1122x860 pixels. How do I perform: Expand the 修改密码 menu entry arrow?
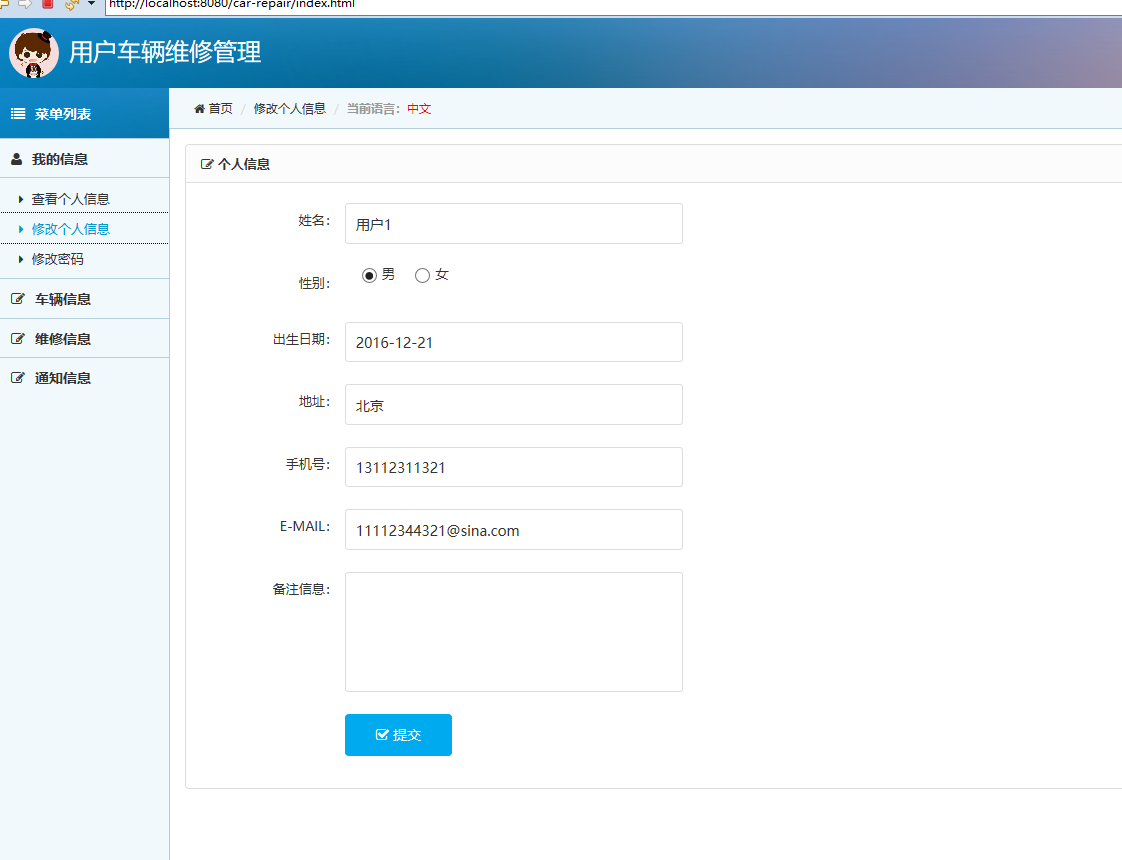coord(22,259)
